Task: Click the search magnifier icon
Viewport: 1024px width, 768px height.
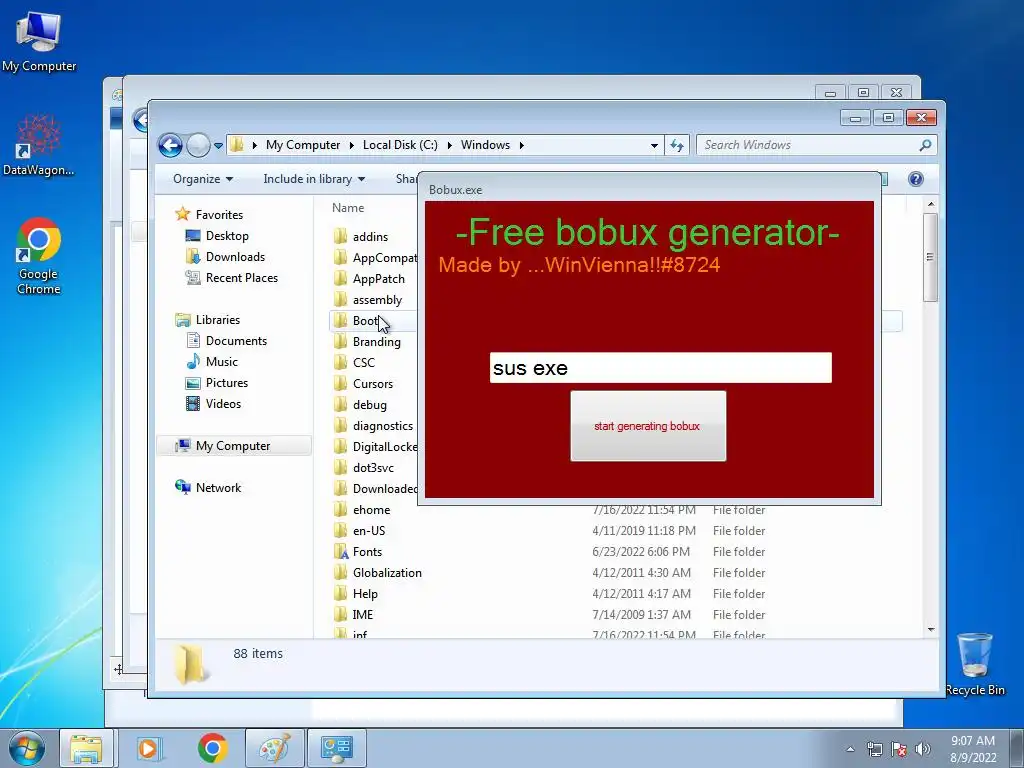Action: pyautogui.click(x=925, y=145)
